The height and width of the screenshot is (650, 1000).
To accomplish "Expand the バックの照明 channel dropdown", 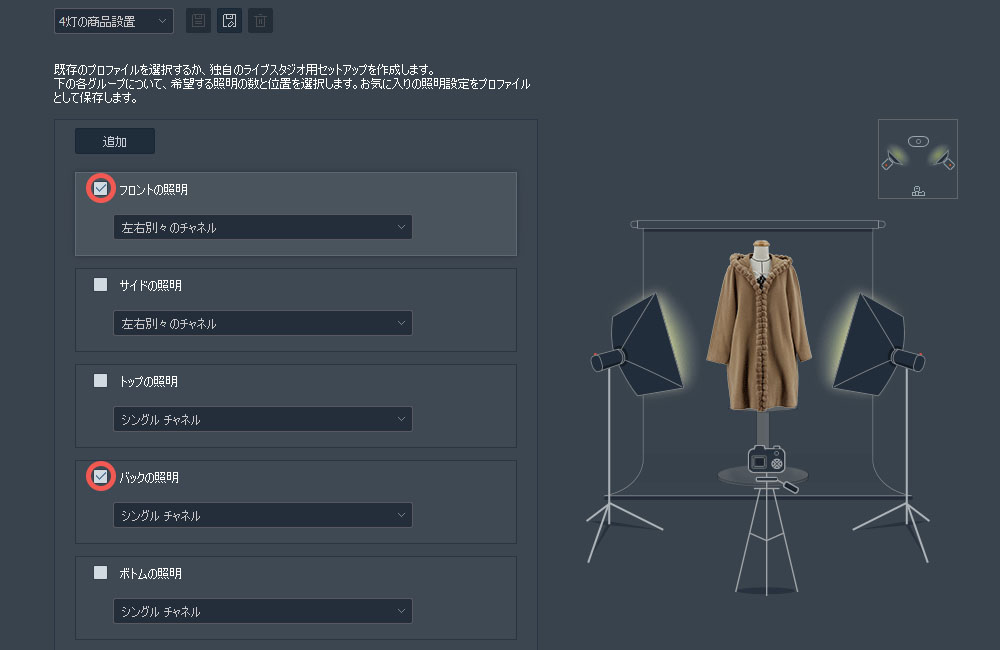I will [x=262, y=516].
